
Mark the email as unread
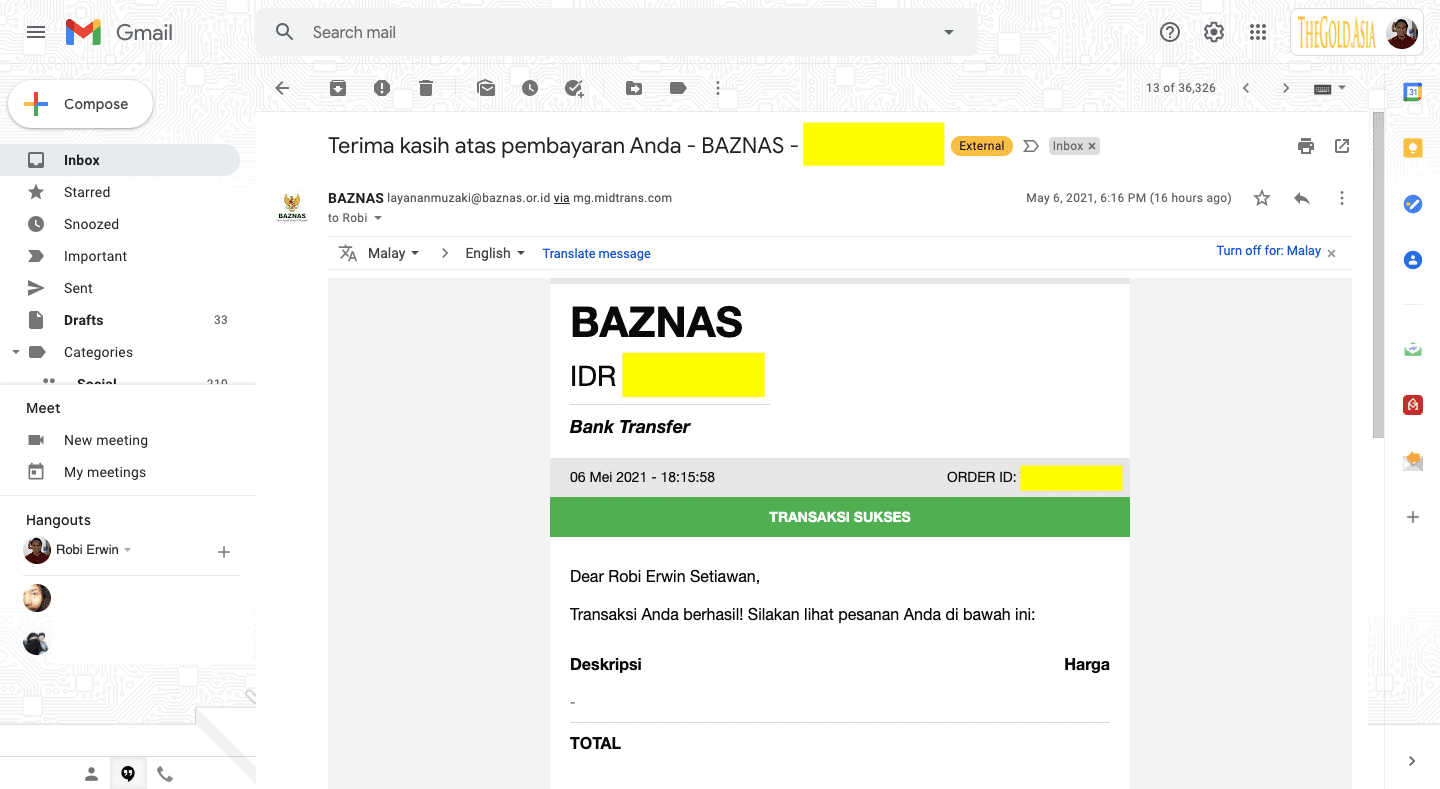click(486, 88)
